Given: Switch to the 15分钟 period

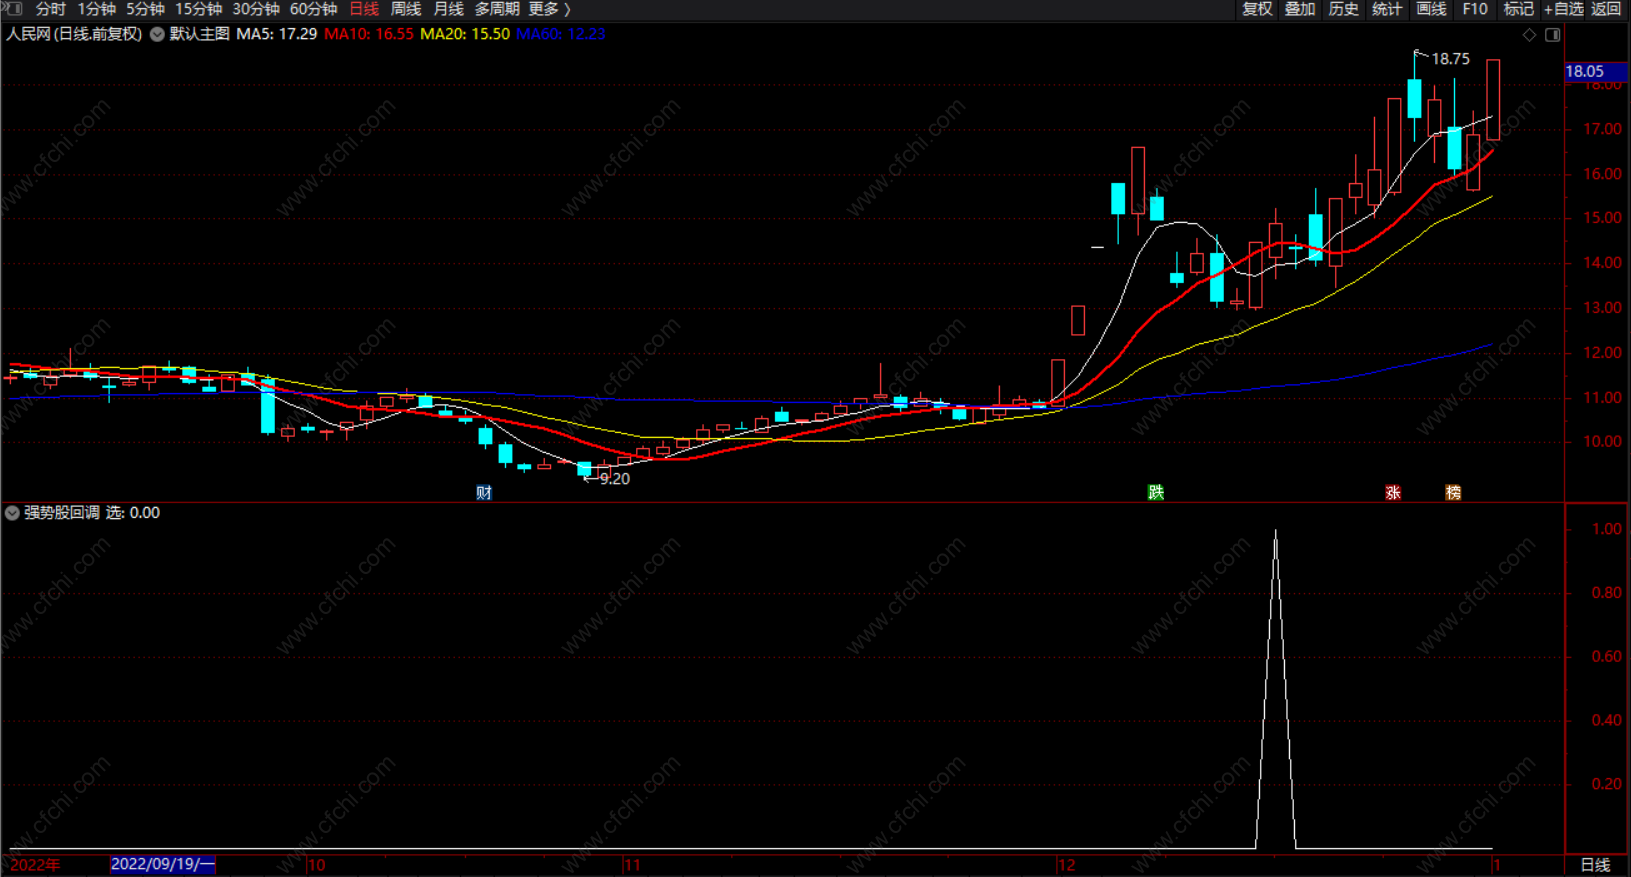Looking at the screenshot, I should tap(199, 9).
